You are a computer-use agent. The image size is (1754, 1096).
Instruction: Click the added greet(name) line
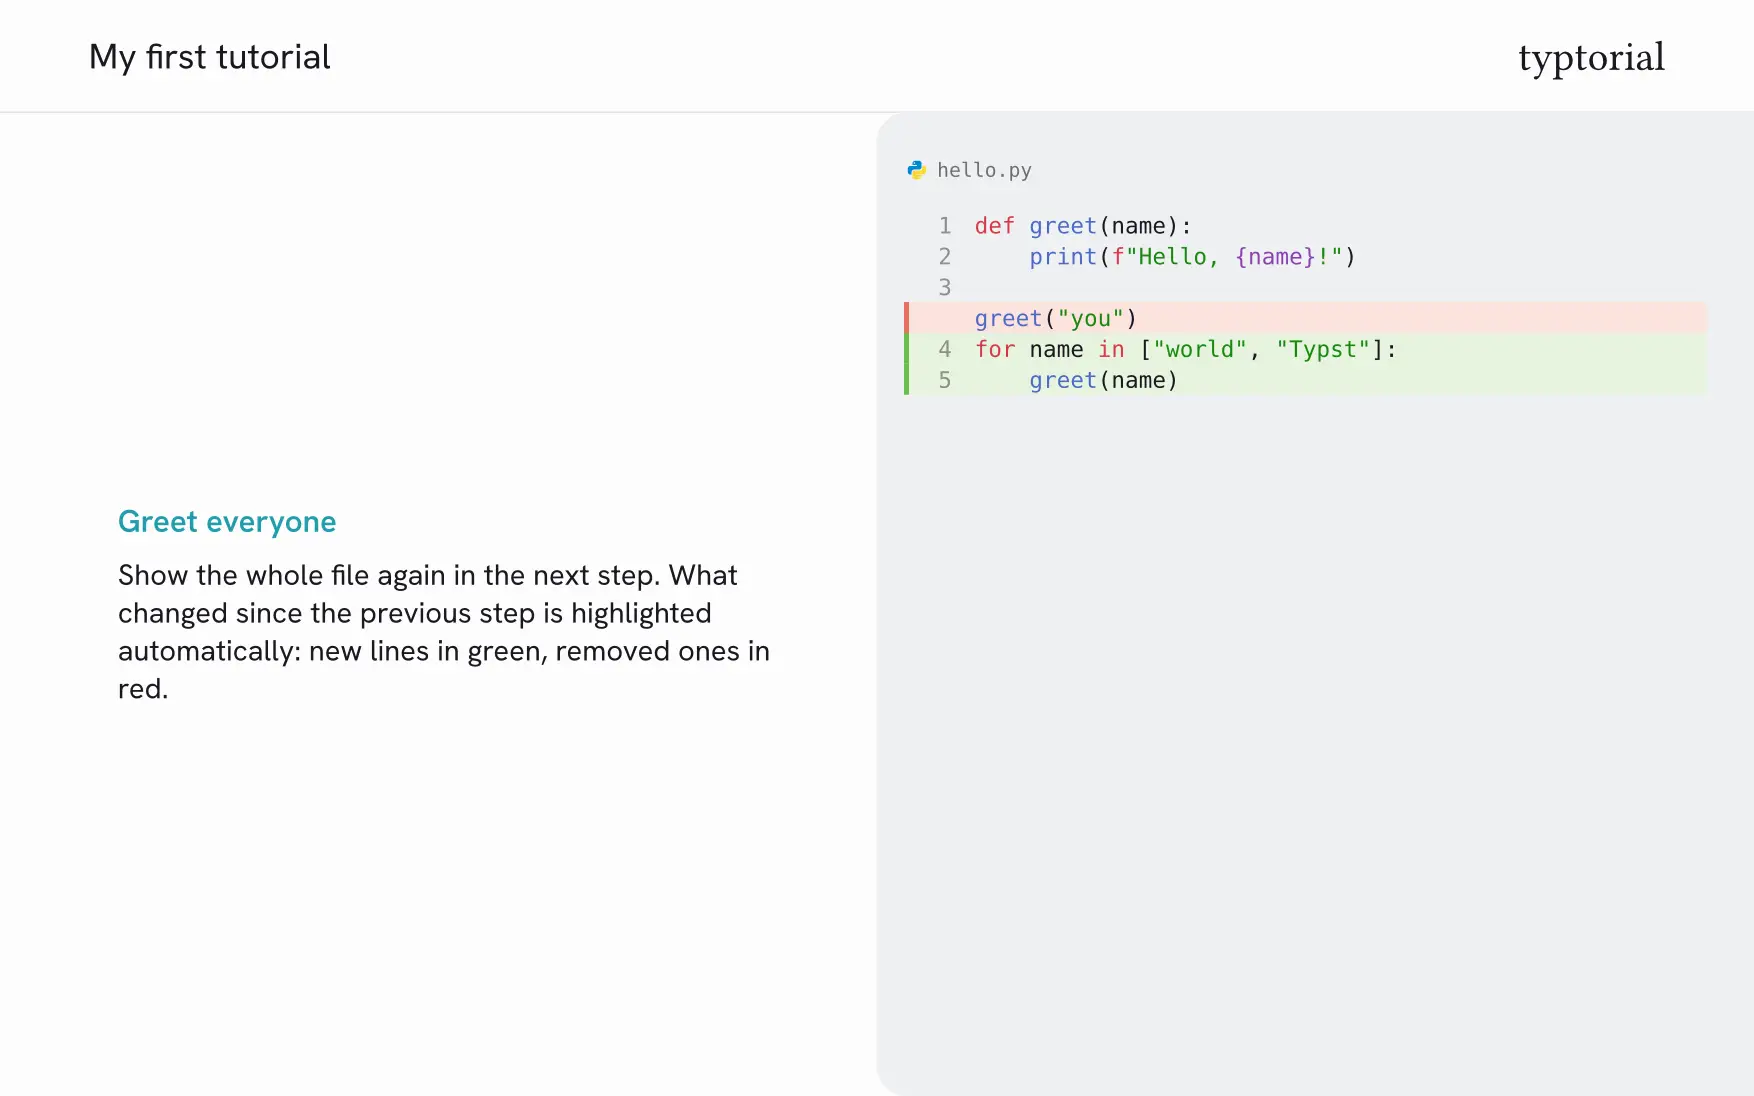click(x=1306, y=380)
